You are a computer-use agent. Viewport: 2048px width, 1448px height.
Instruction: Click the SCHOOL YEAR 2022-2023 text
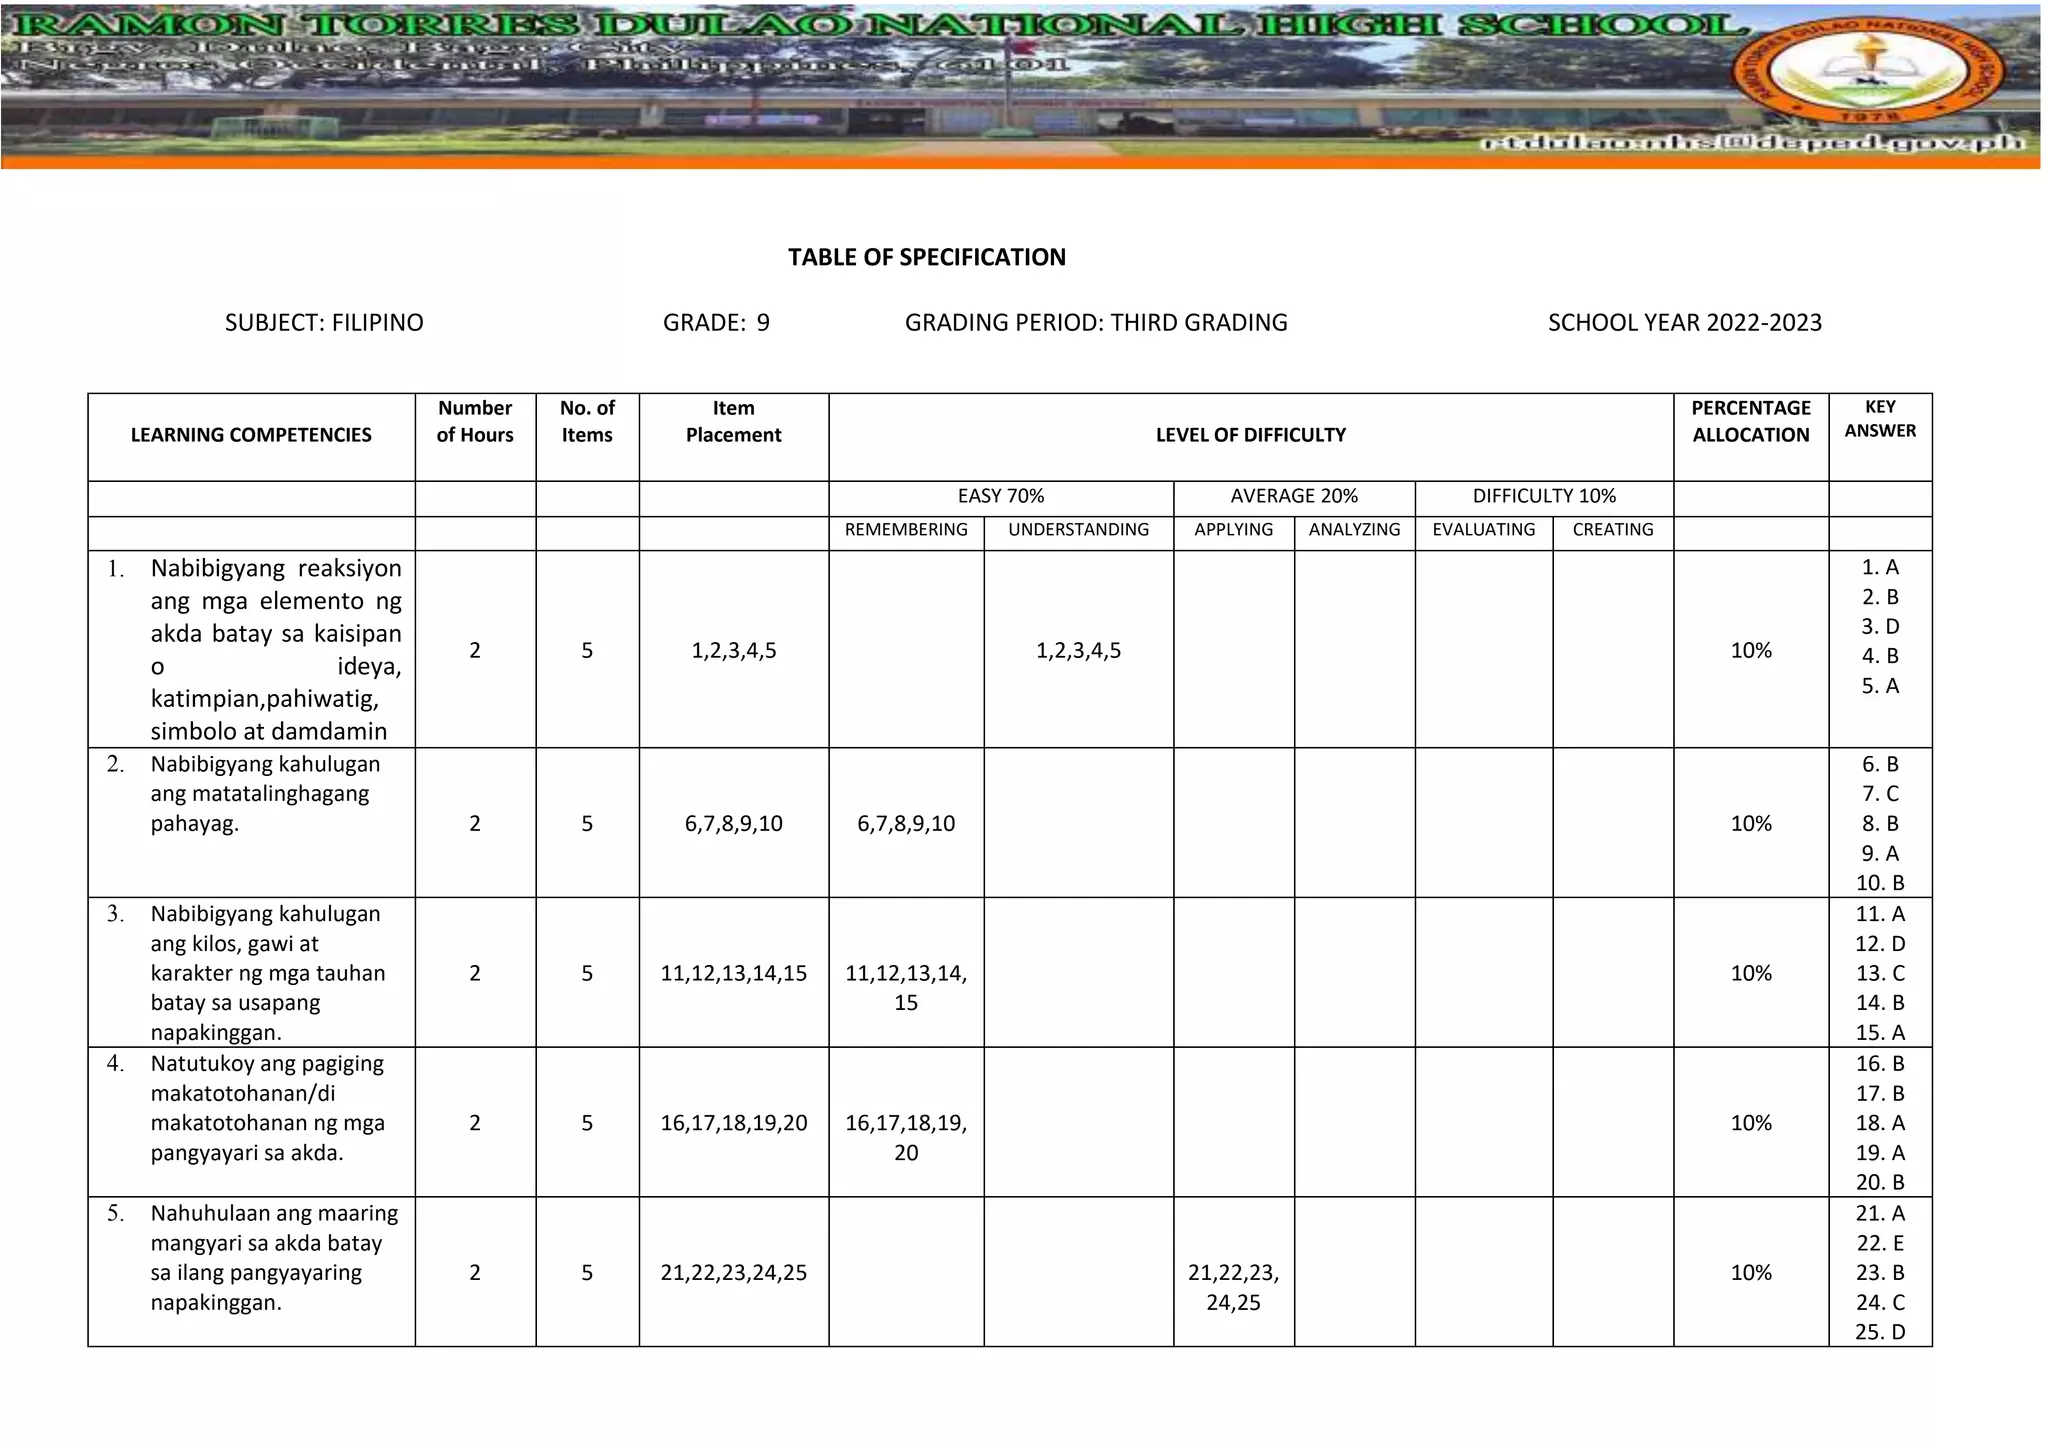[x=1684, y=322]
